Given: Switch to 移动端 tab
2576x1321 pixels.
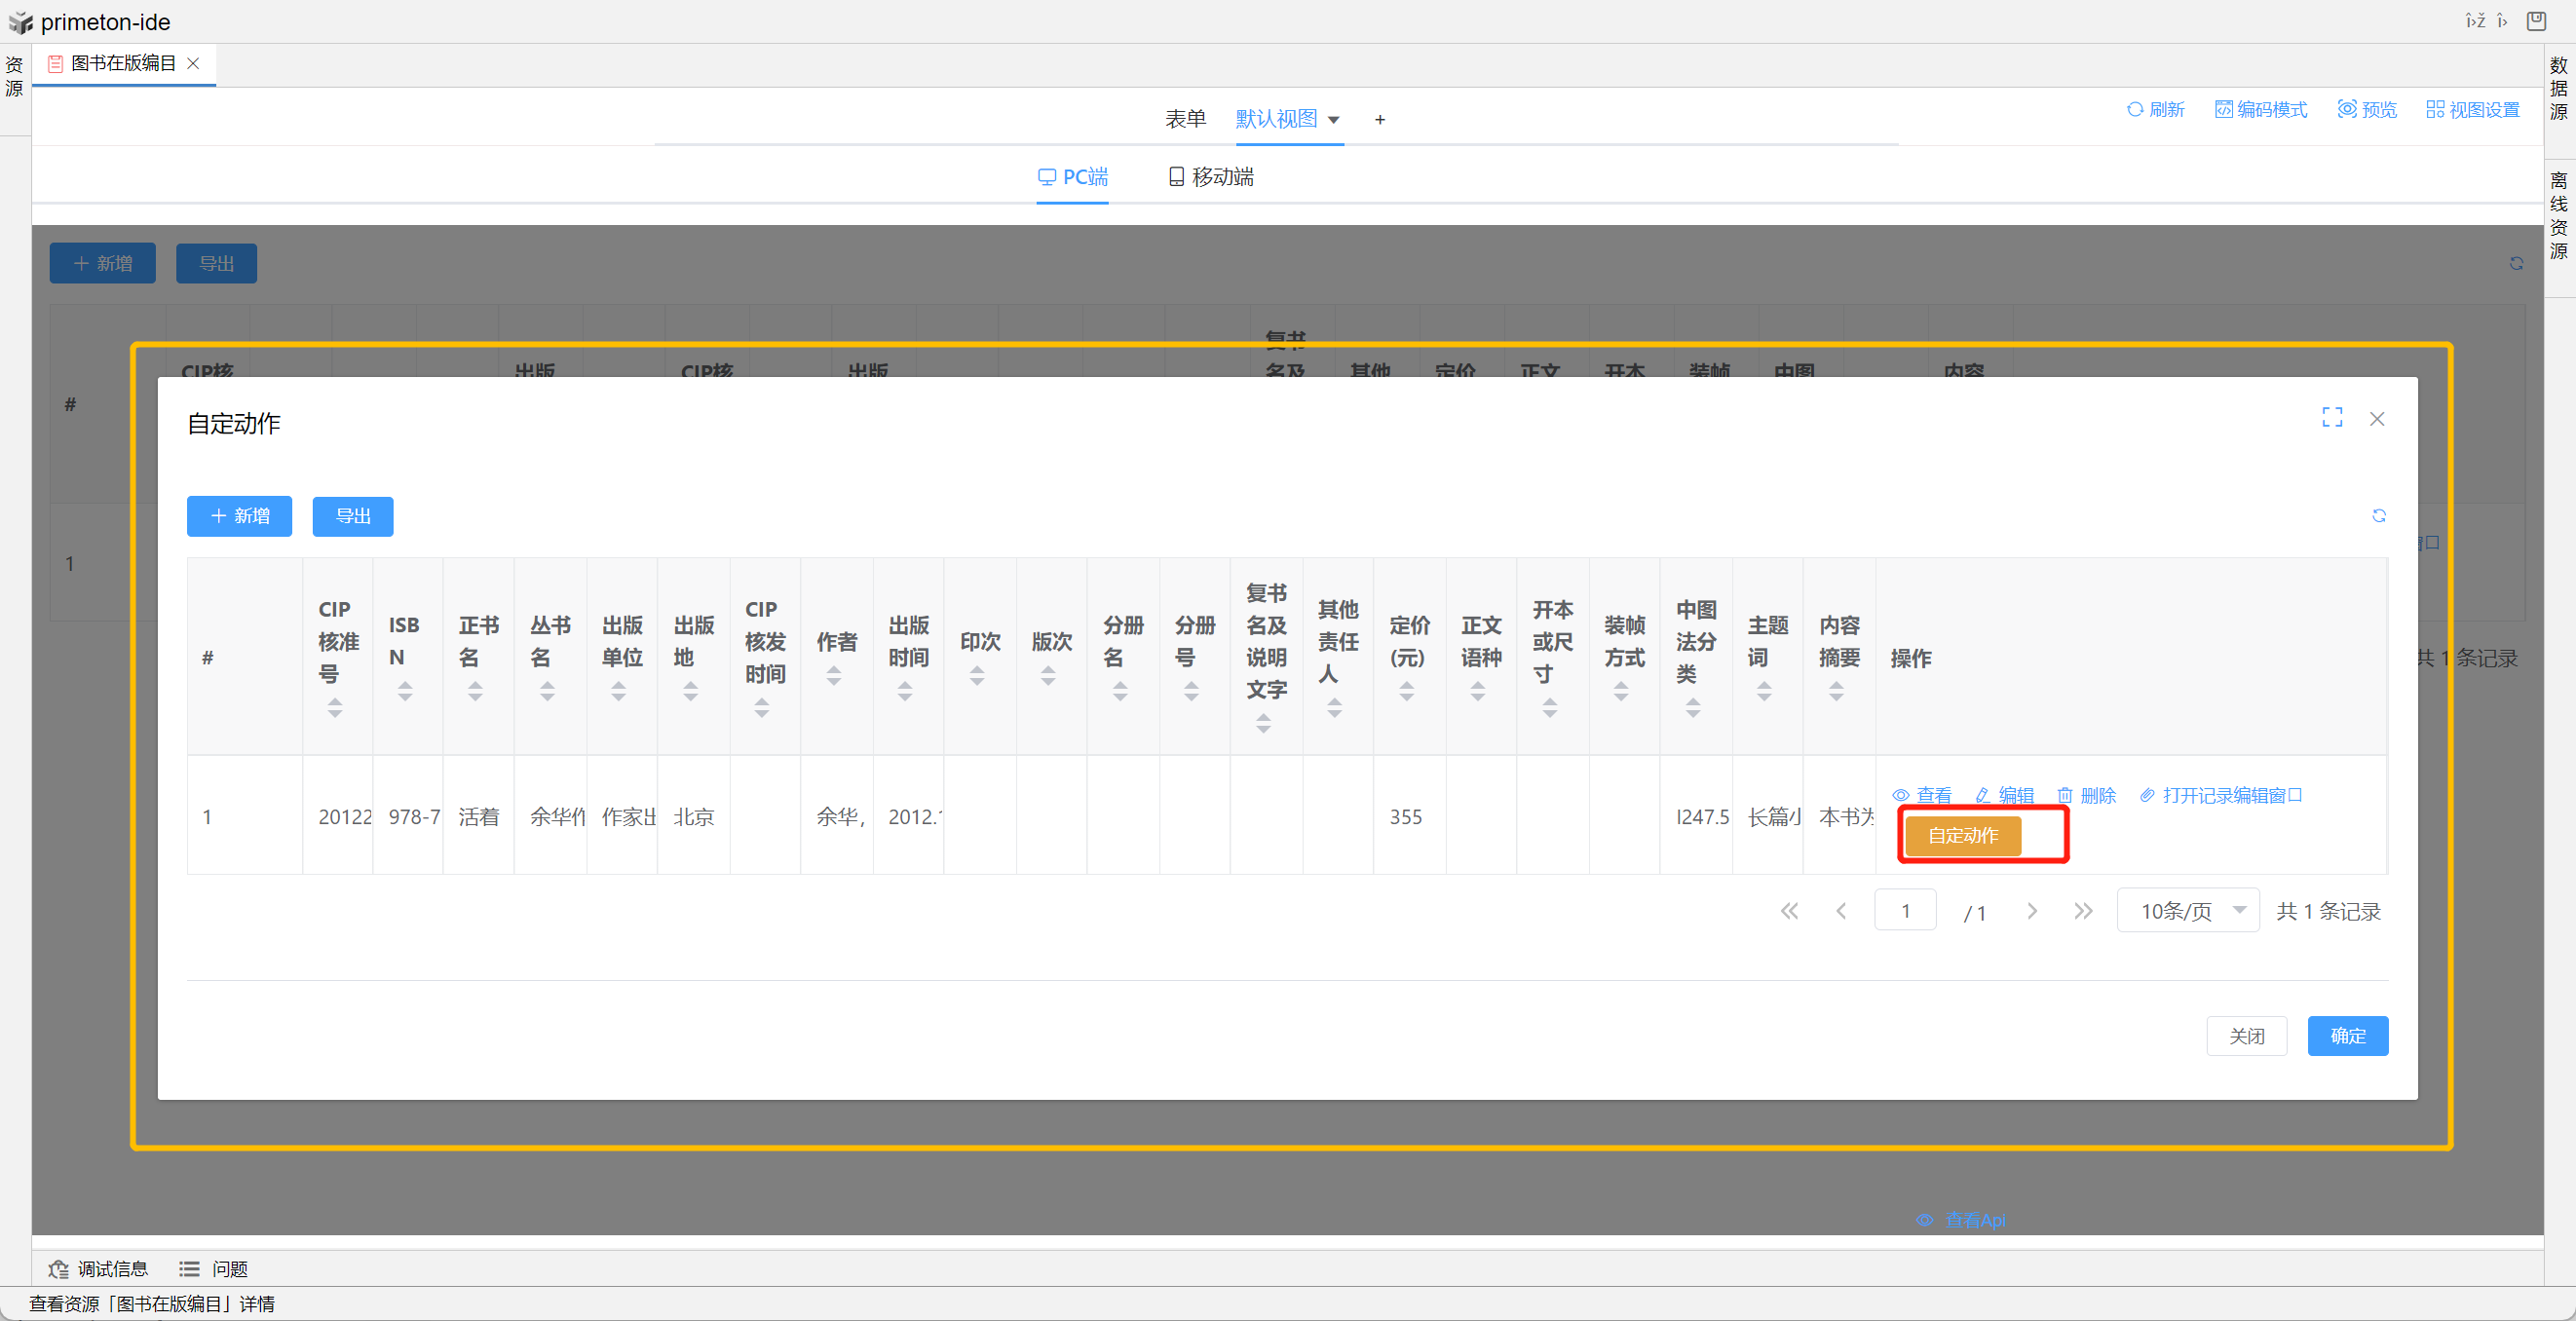Looking at the screenshot, I should [1211, 177].
